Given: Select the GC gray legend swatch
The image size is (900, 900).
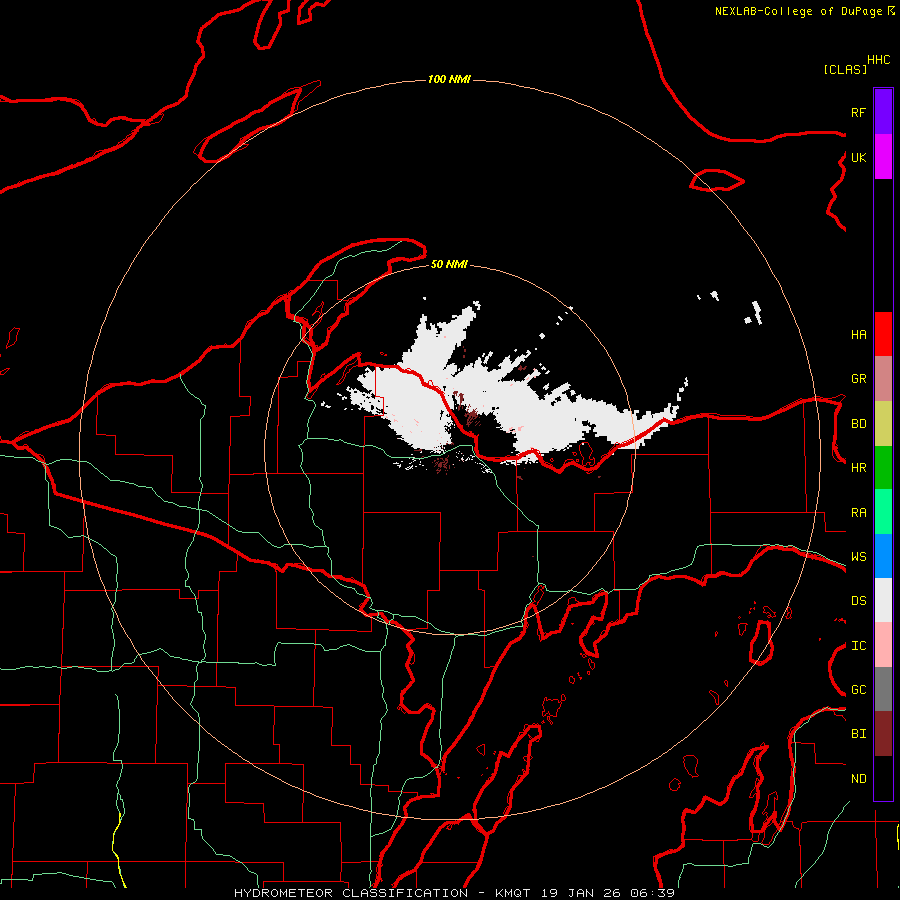Looking at the screenshot, I should (x=883, y=689).
